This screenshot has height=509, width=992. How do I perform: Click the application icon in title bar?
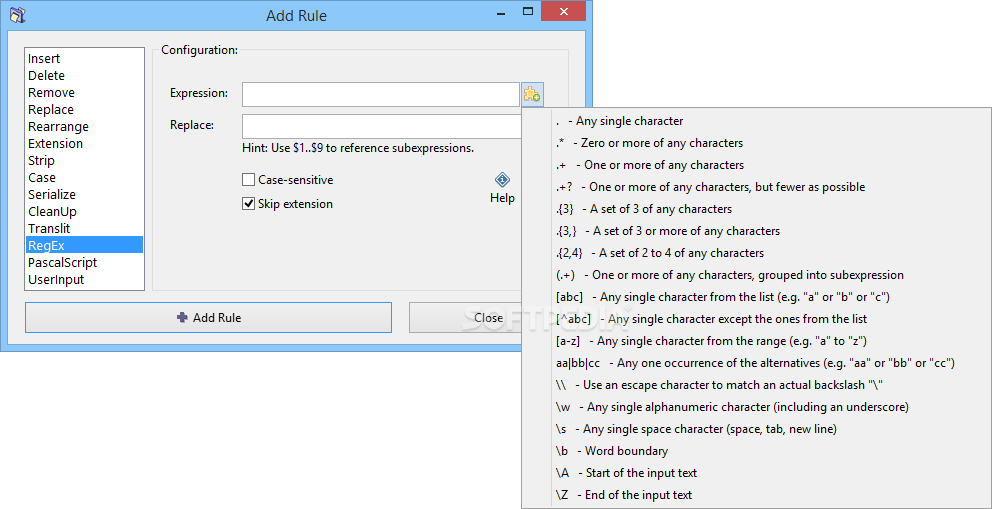19,15
